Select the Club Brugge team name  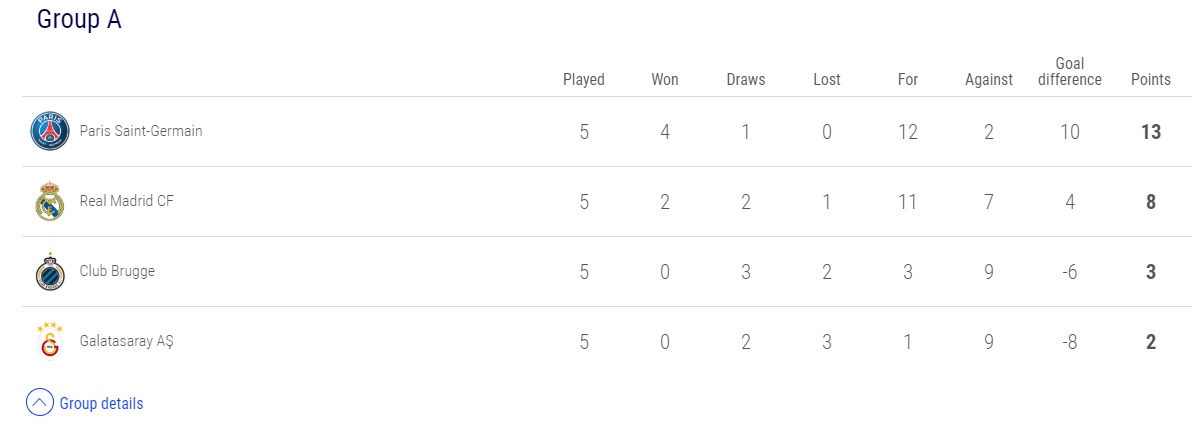tap(117, 271)
